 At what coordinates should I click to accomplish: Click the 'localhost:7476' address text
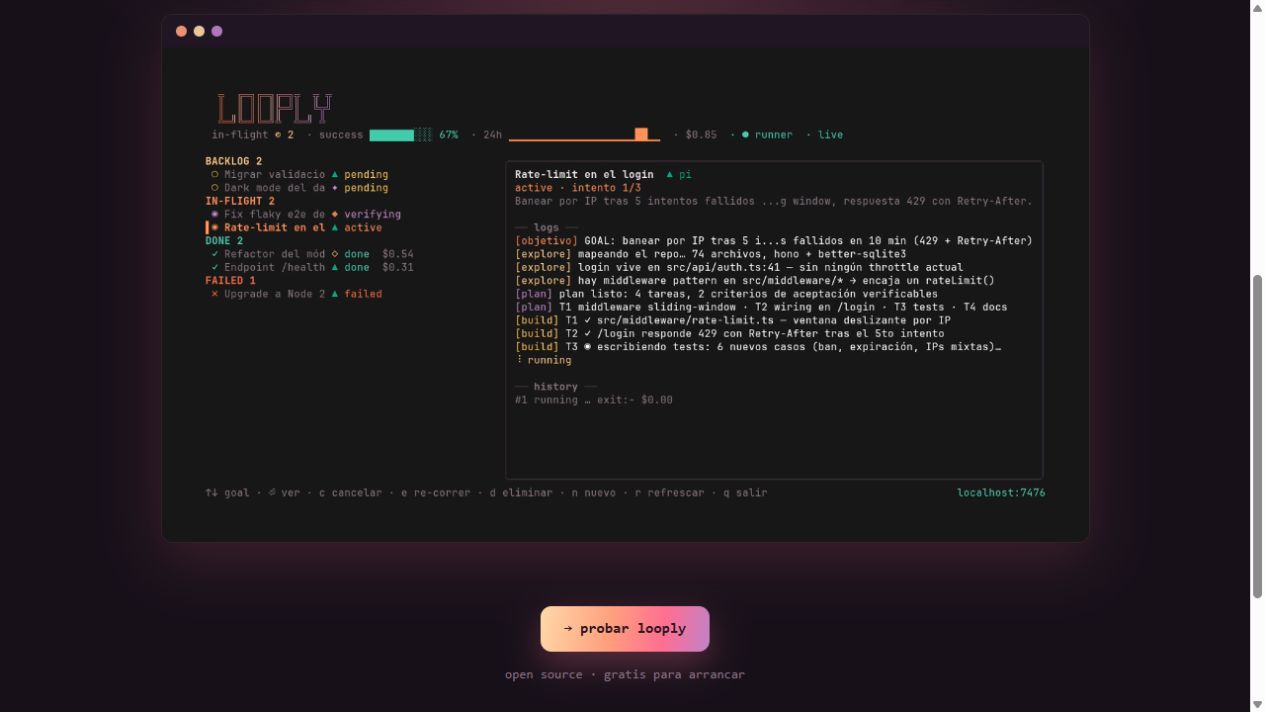[x=1001, y=493]
